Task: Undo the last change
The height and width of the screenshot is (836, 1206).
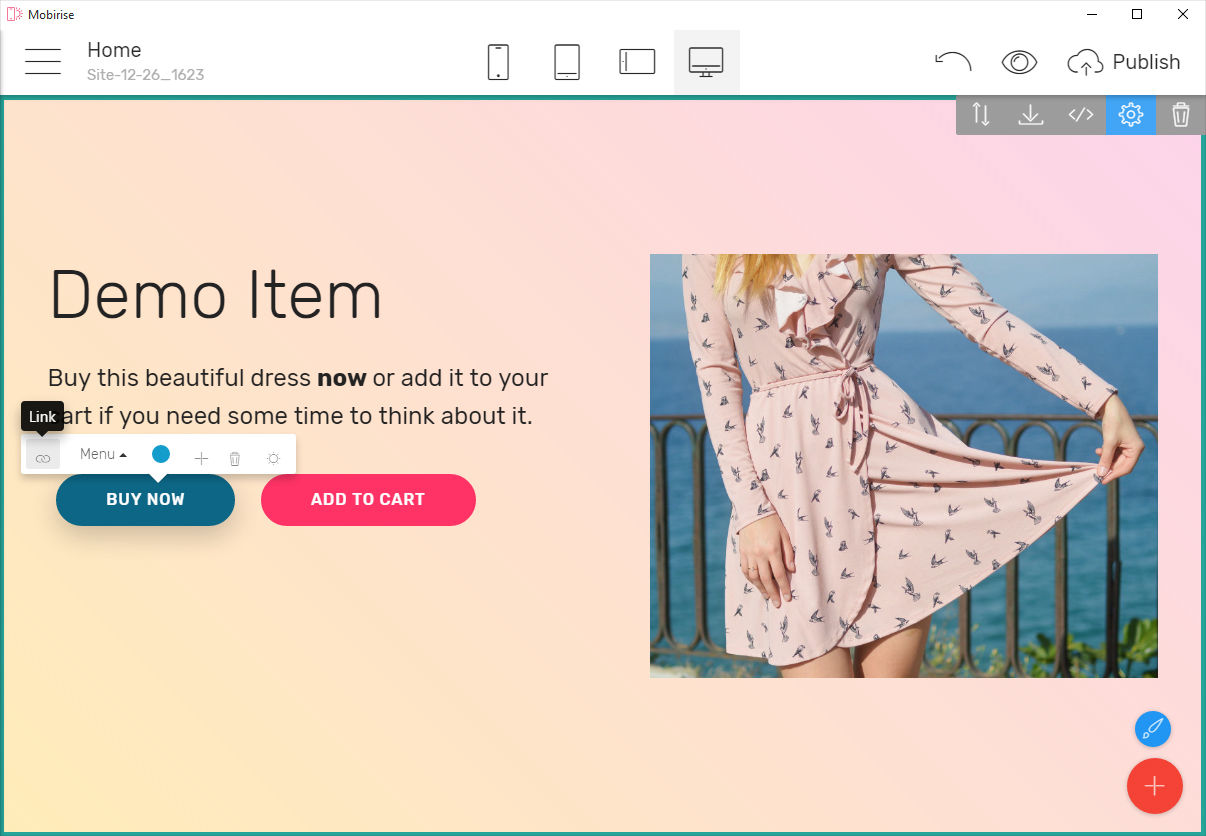Action: coord(953,61)
